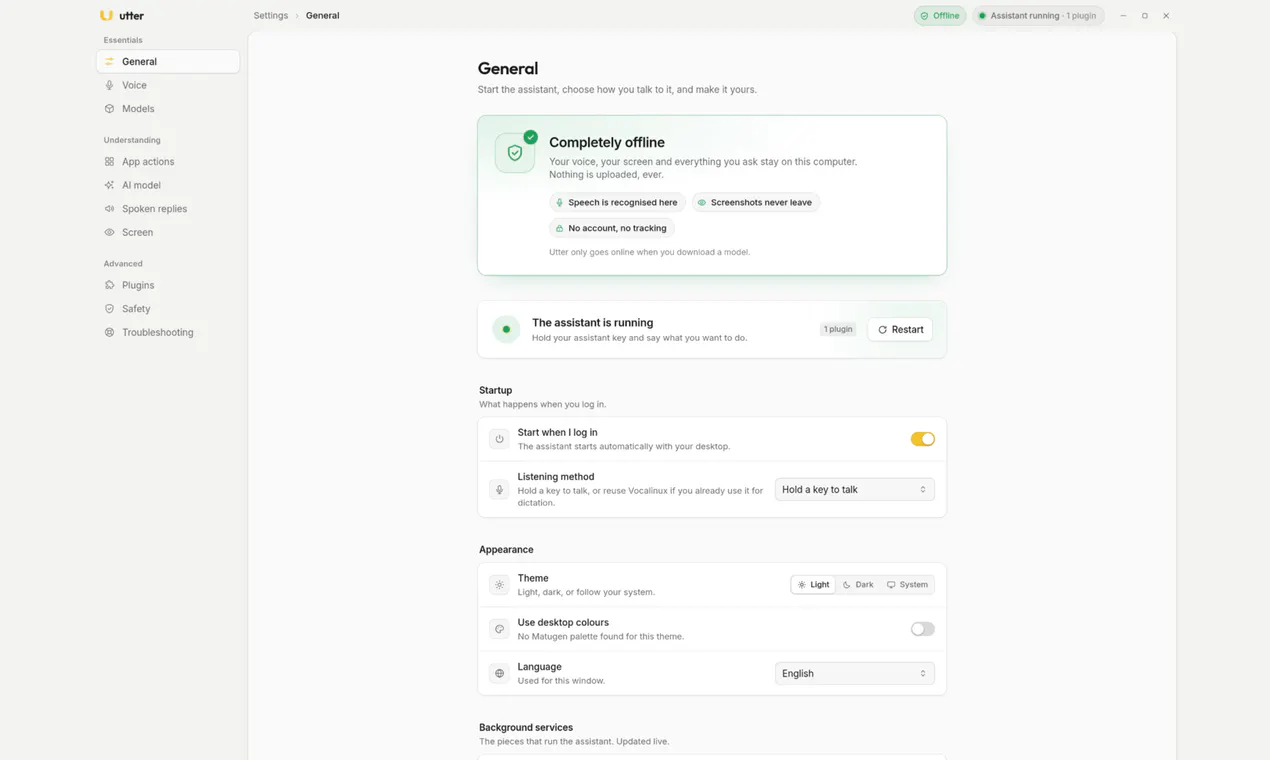Click the General sliders icon in sidebar
Screen dimensions: 1270x760
(109, 62)
